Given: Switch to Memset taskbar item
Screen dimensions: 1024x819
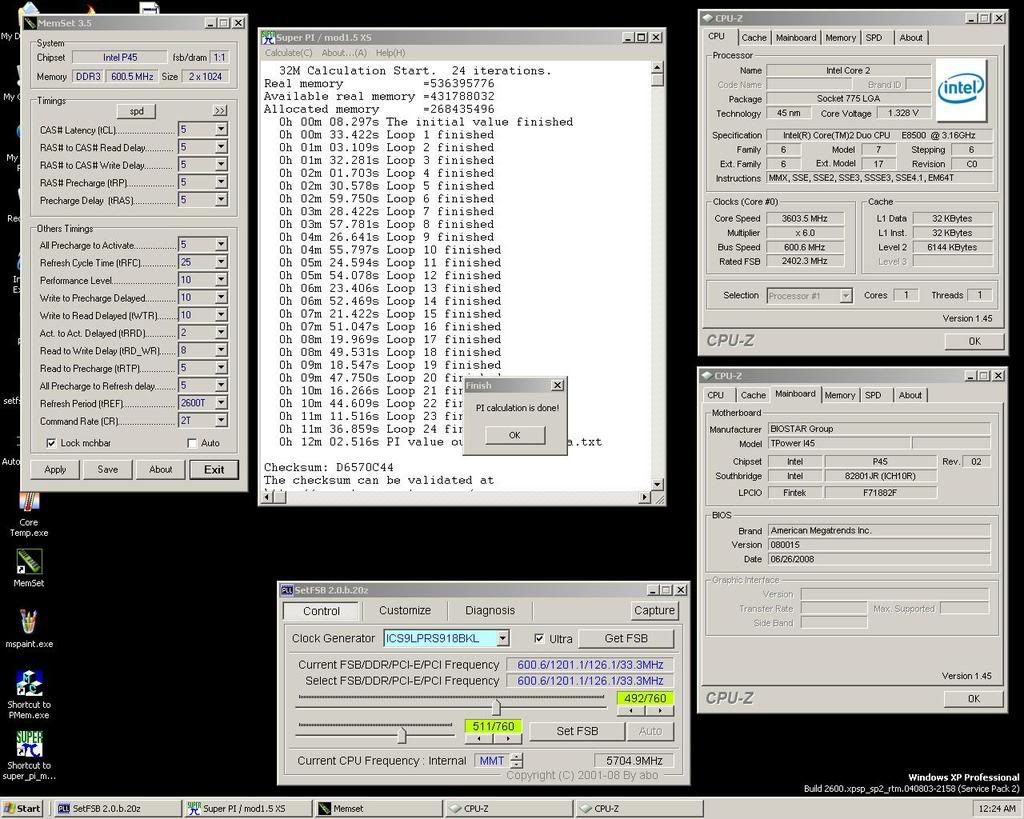Looking at the screenshot, I should 377,808.
